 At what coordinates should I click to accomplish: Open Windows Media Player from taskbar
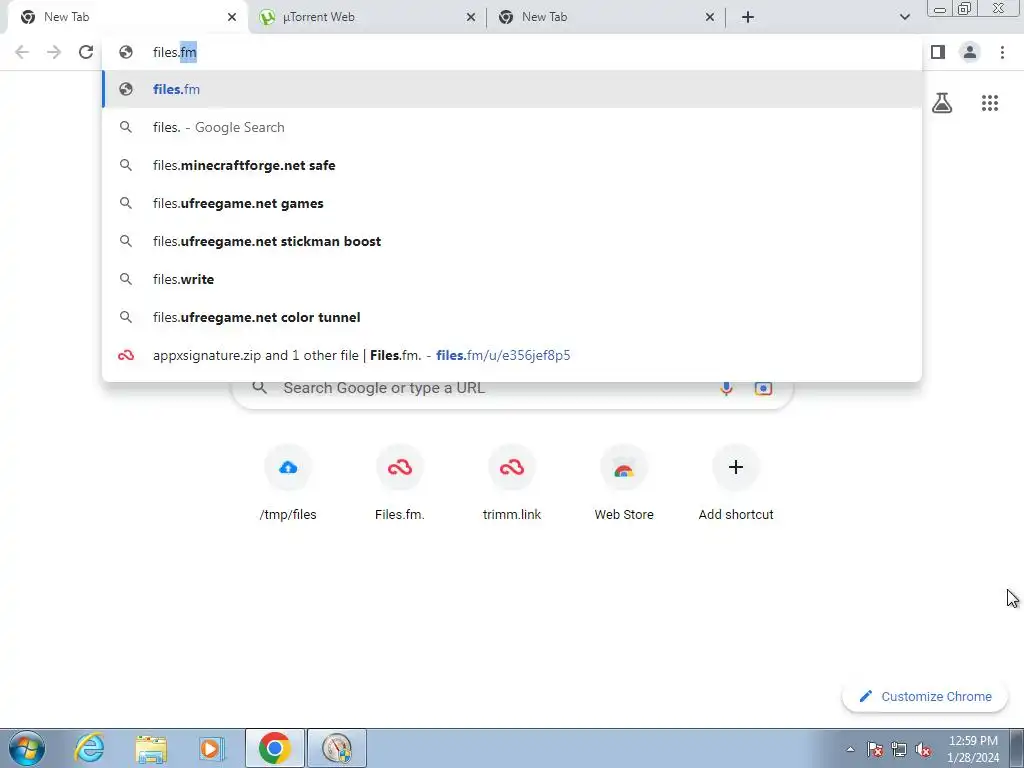pyautogui.click(x=212, y=748)
